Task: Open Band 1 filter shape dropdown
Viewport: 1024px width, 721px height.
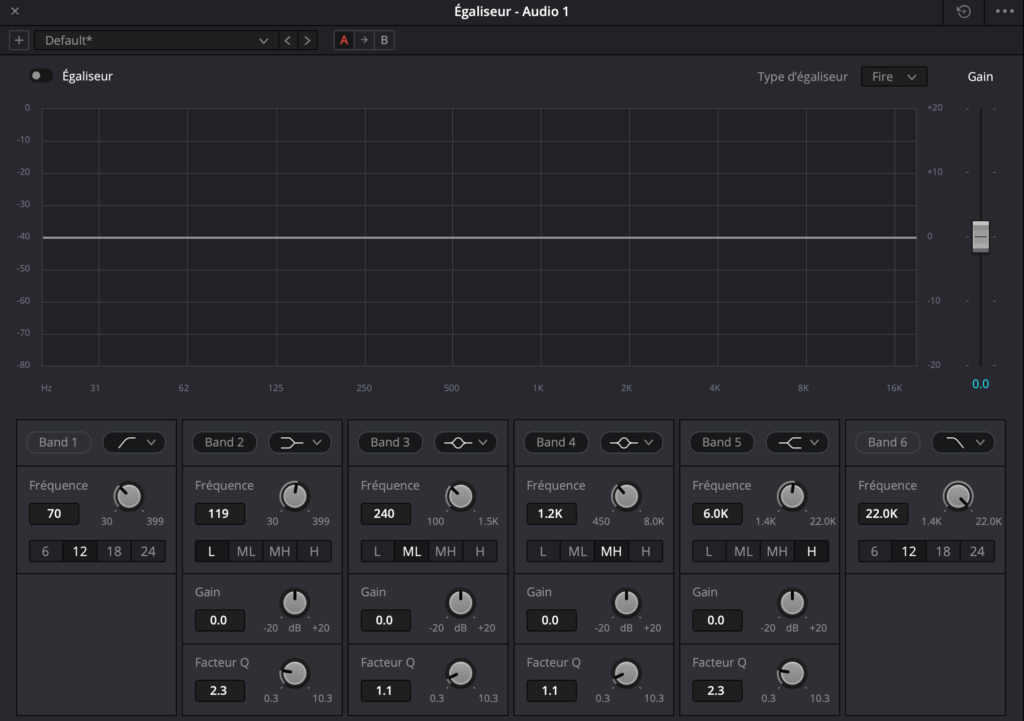Action: pos(134,442)
